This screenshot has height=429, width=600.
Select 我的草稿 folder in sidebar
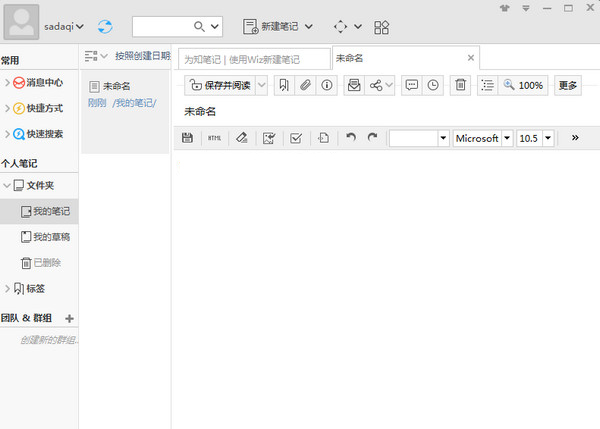point(51,237)
